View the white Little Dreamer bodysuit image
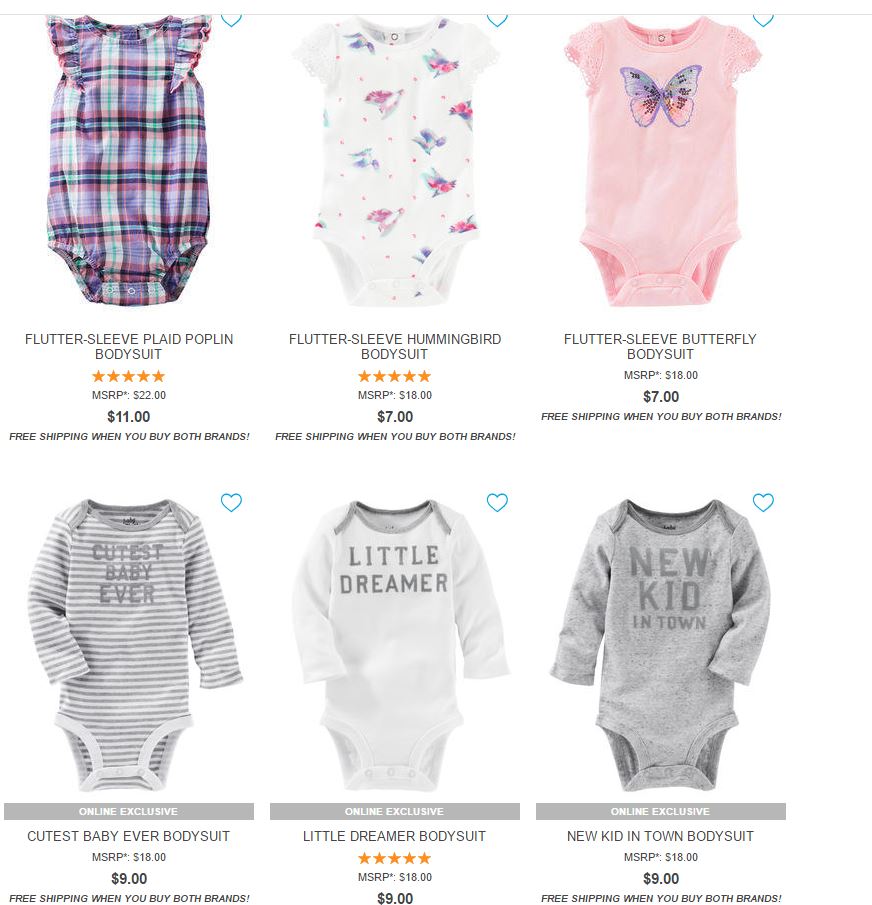 click(x=399, y=645)
